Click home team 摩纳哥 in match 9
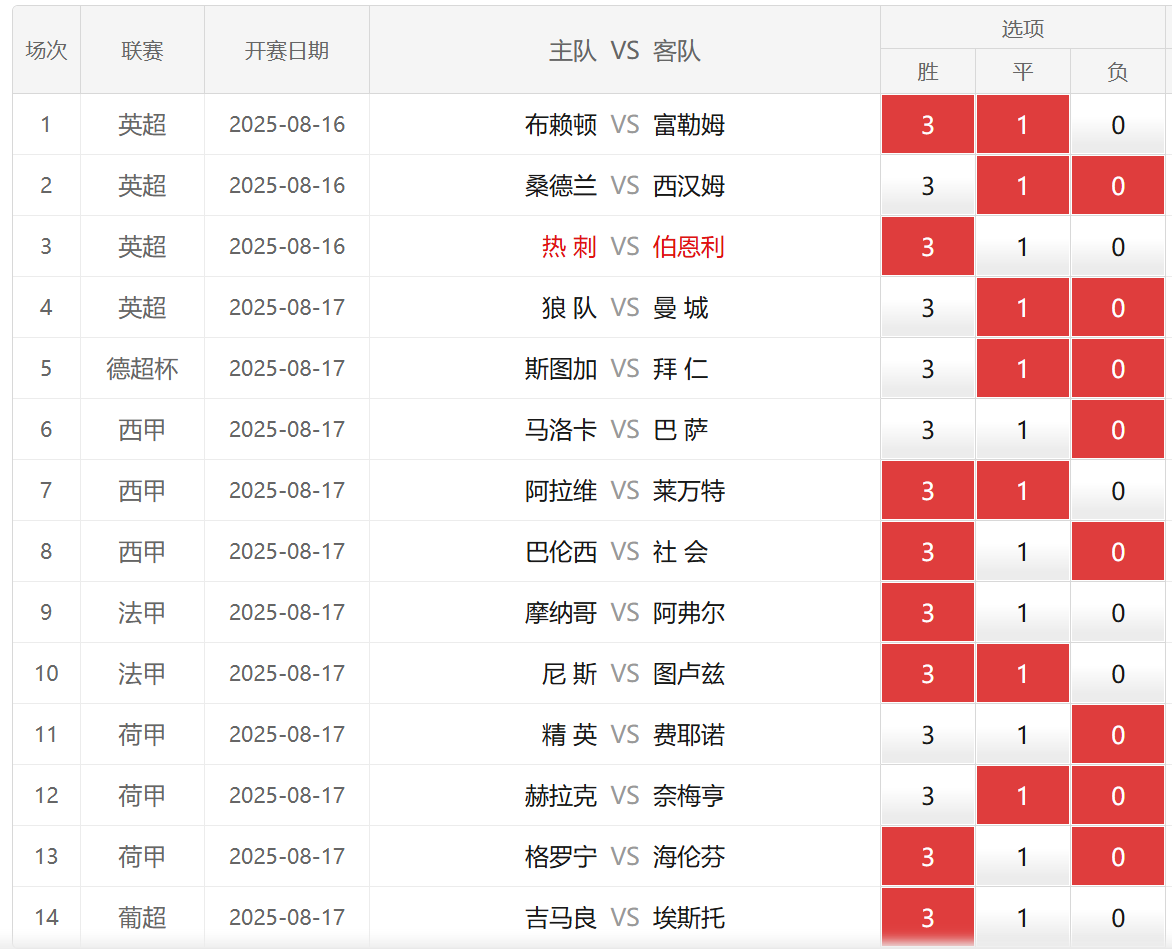This screenshot has height=952, width=1172. tap(561, 612)
